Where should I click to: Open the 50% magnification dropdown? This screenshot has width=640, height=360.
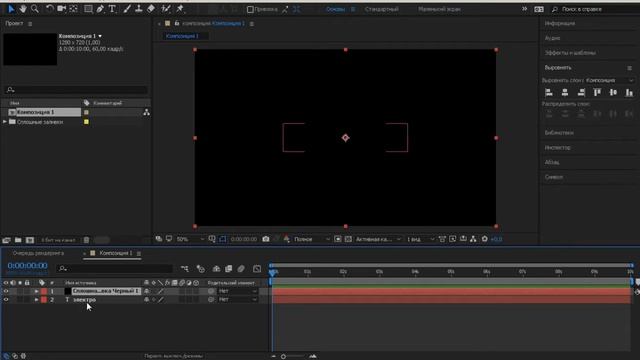[x=190, y=239]
